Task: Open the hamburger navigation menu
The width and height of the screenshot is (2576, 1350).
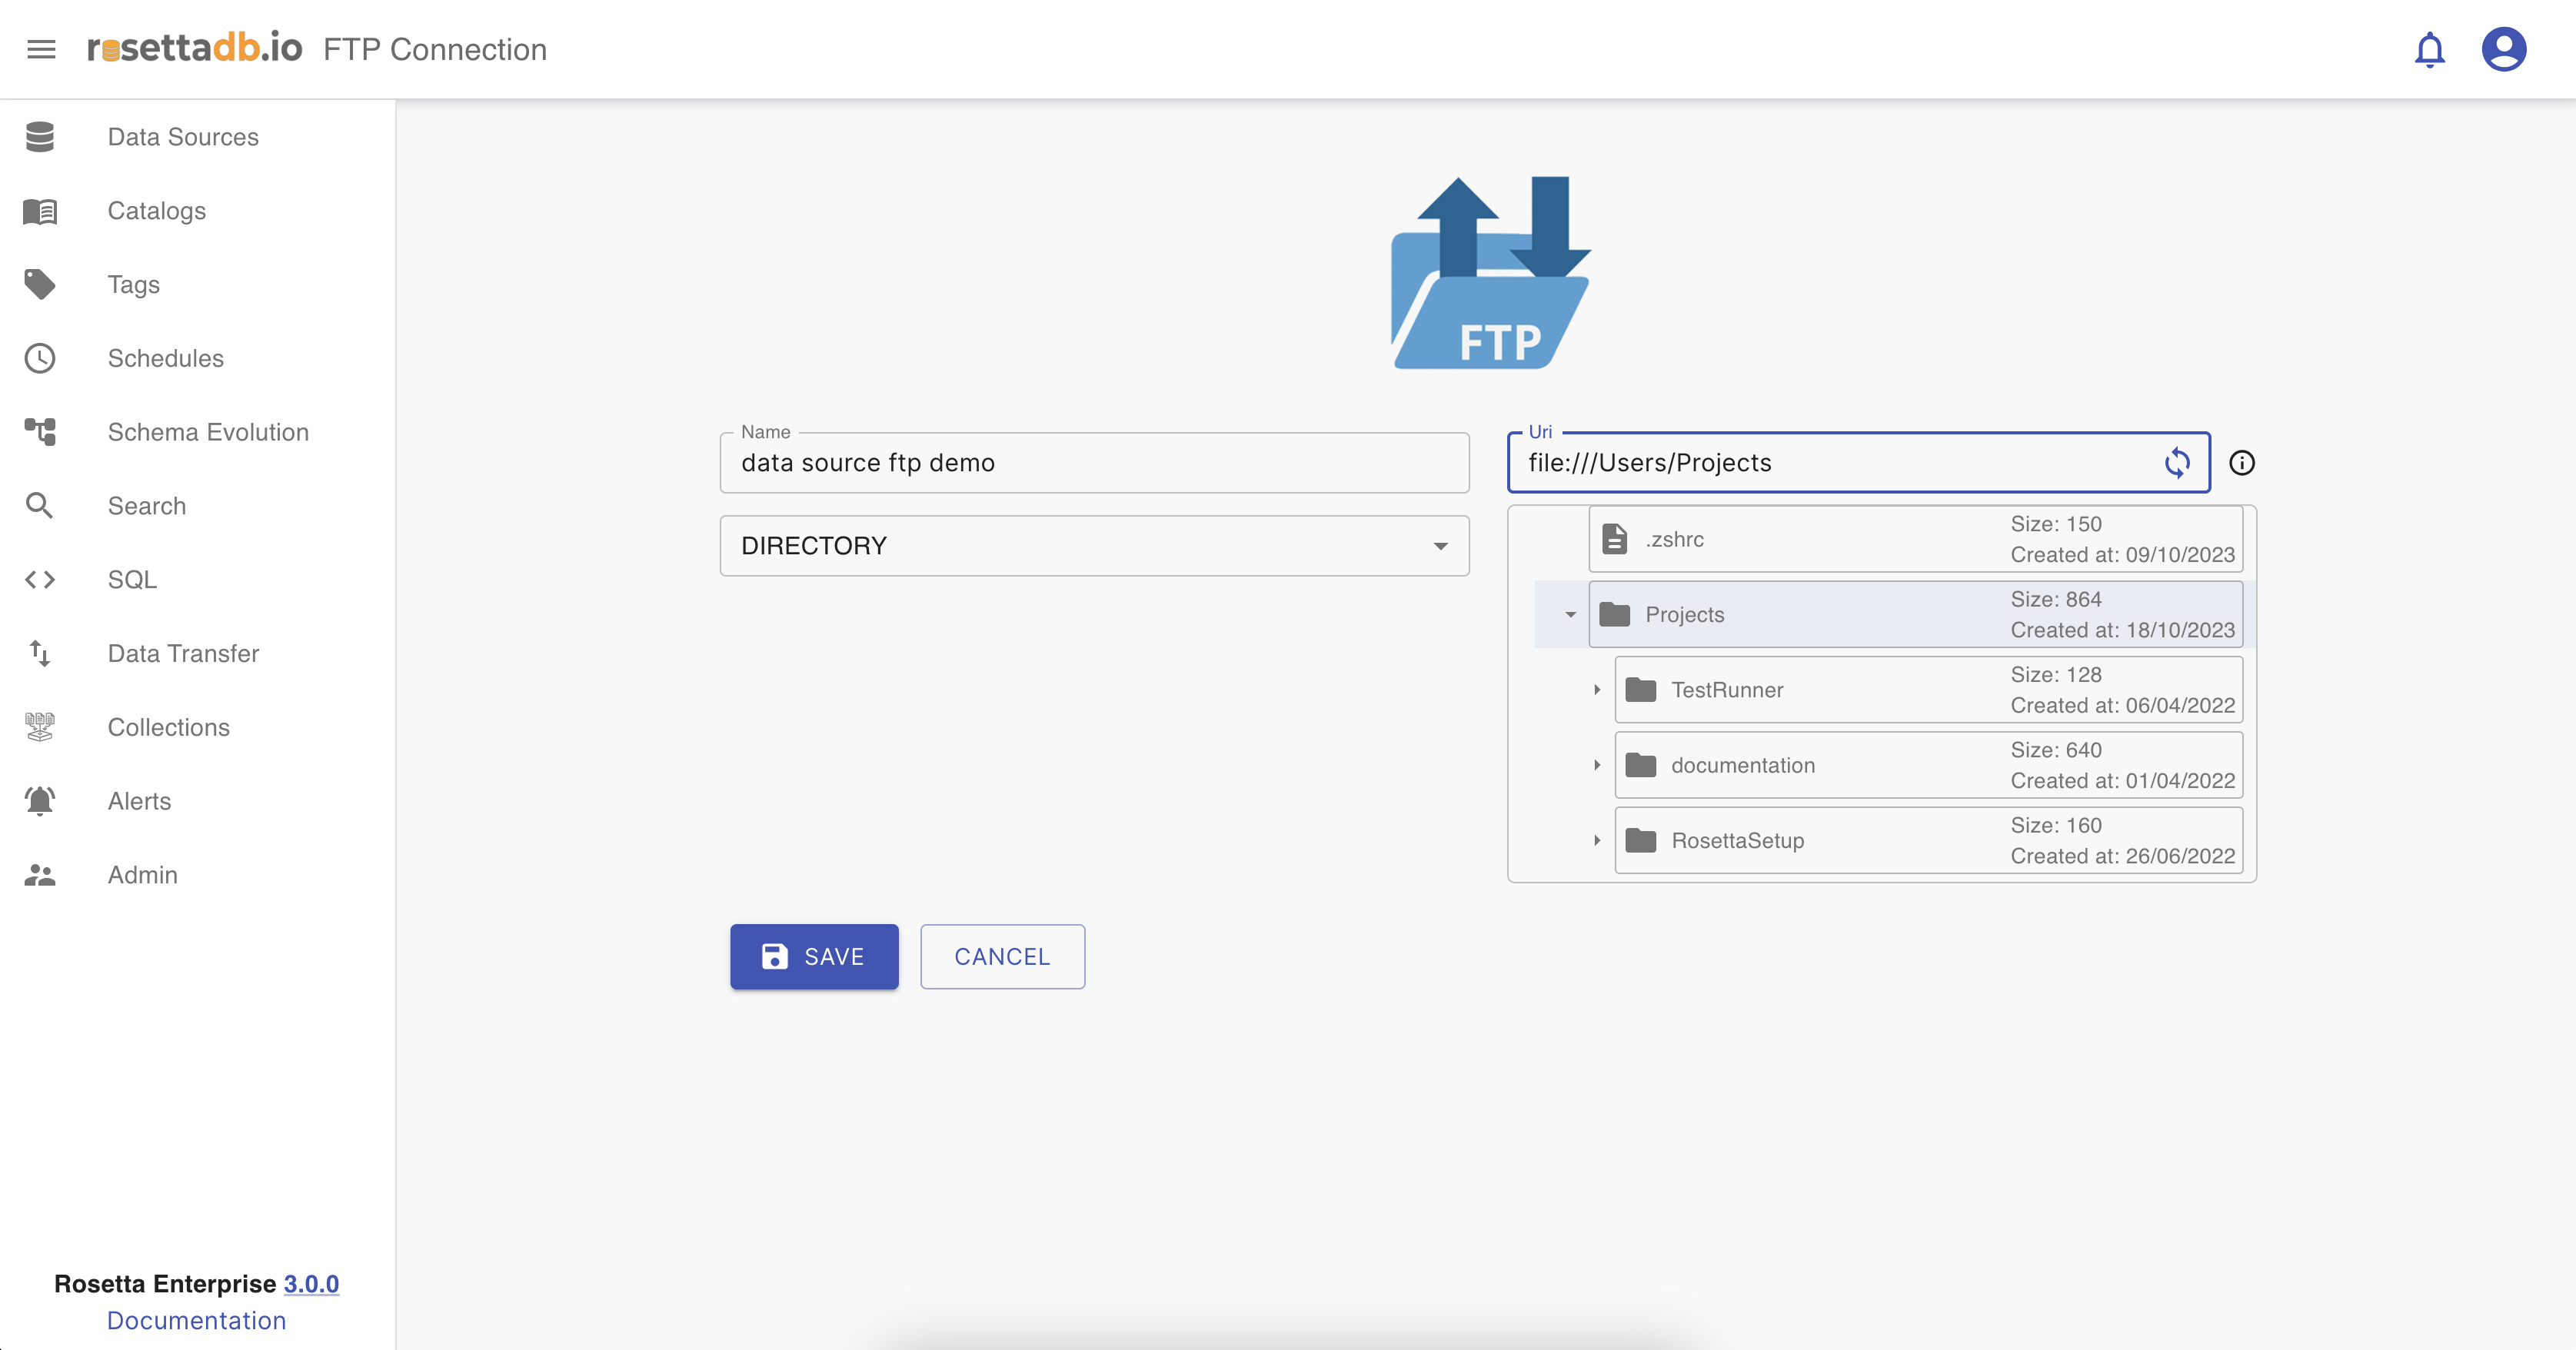Action: [41, 49]
